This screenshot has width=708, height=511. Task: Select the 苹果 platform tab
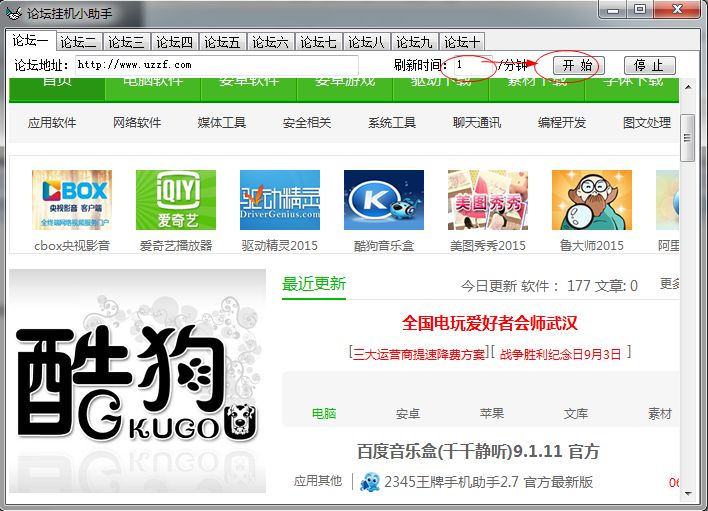(x=492, y=413)
